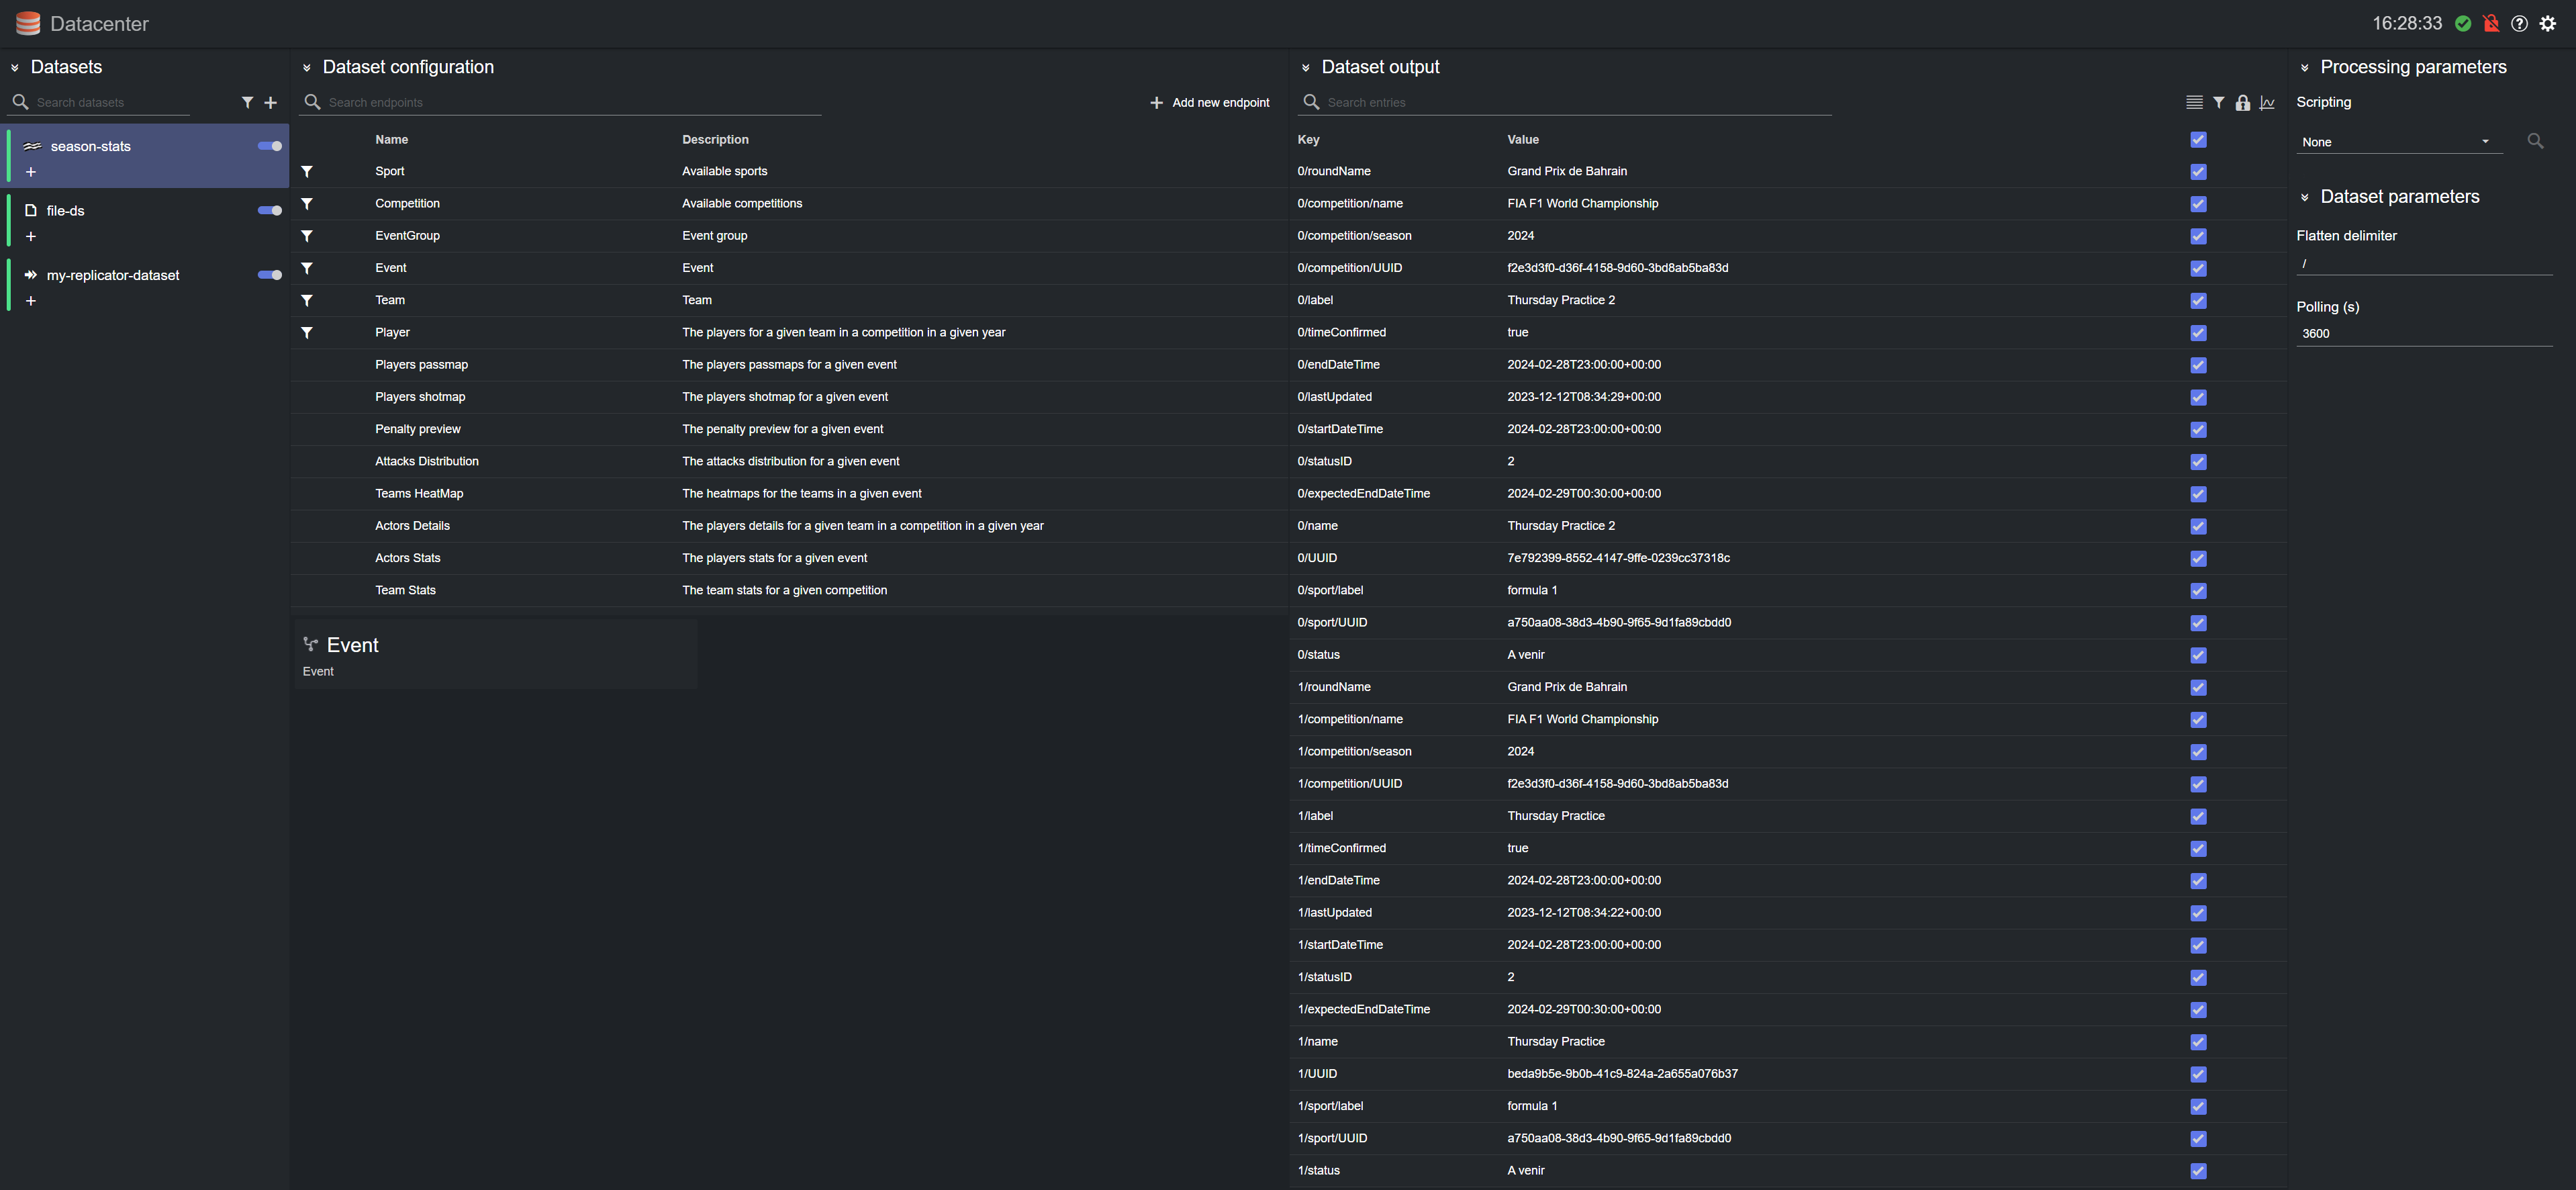The image size is (2576, 1190).
Task: Disable the my-replicator-dataset switch
Action: click(270, 275)
